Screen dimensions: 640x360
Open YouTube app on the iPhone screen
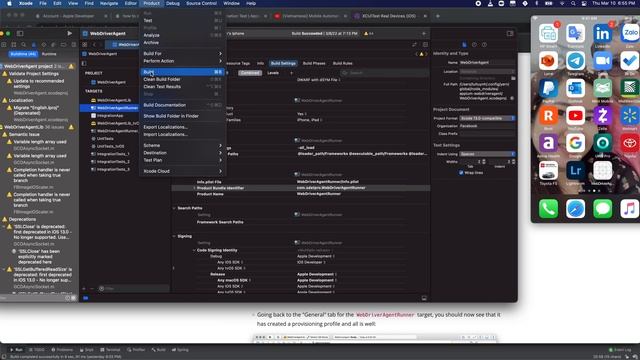pyautogui.click(x=576, y=116)
